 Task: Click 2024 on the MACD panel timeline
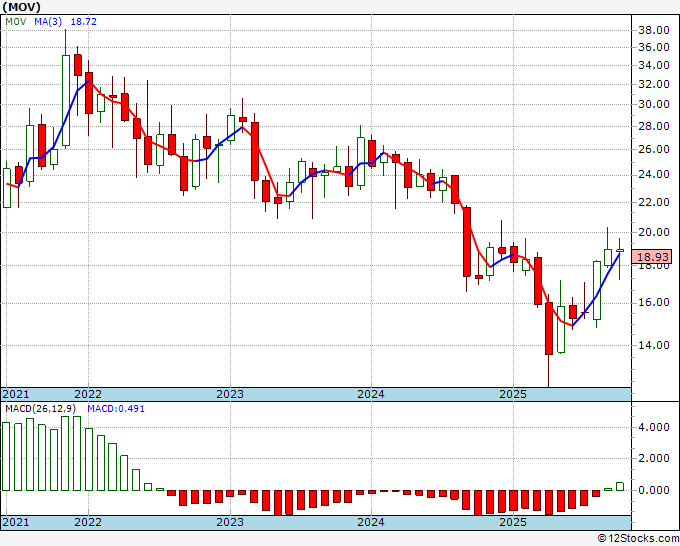tap(371, 522)
